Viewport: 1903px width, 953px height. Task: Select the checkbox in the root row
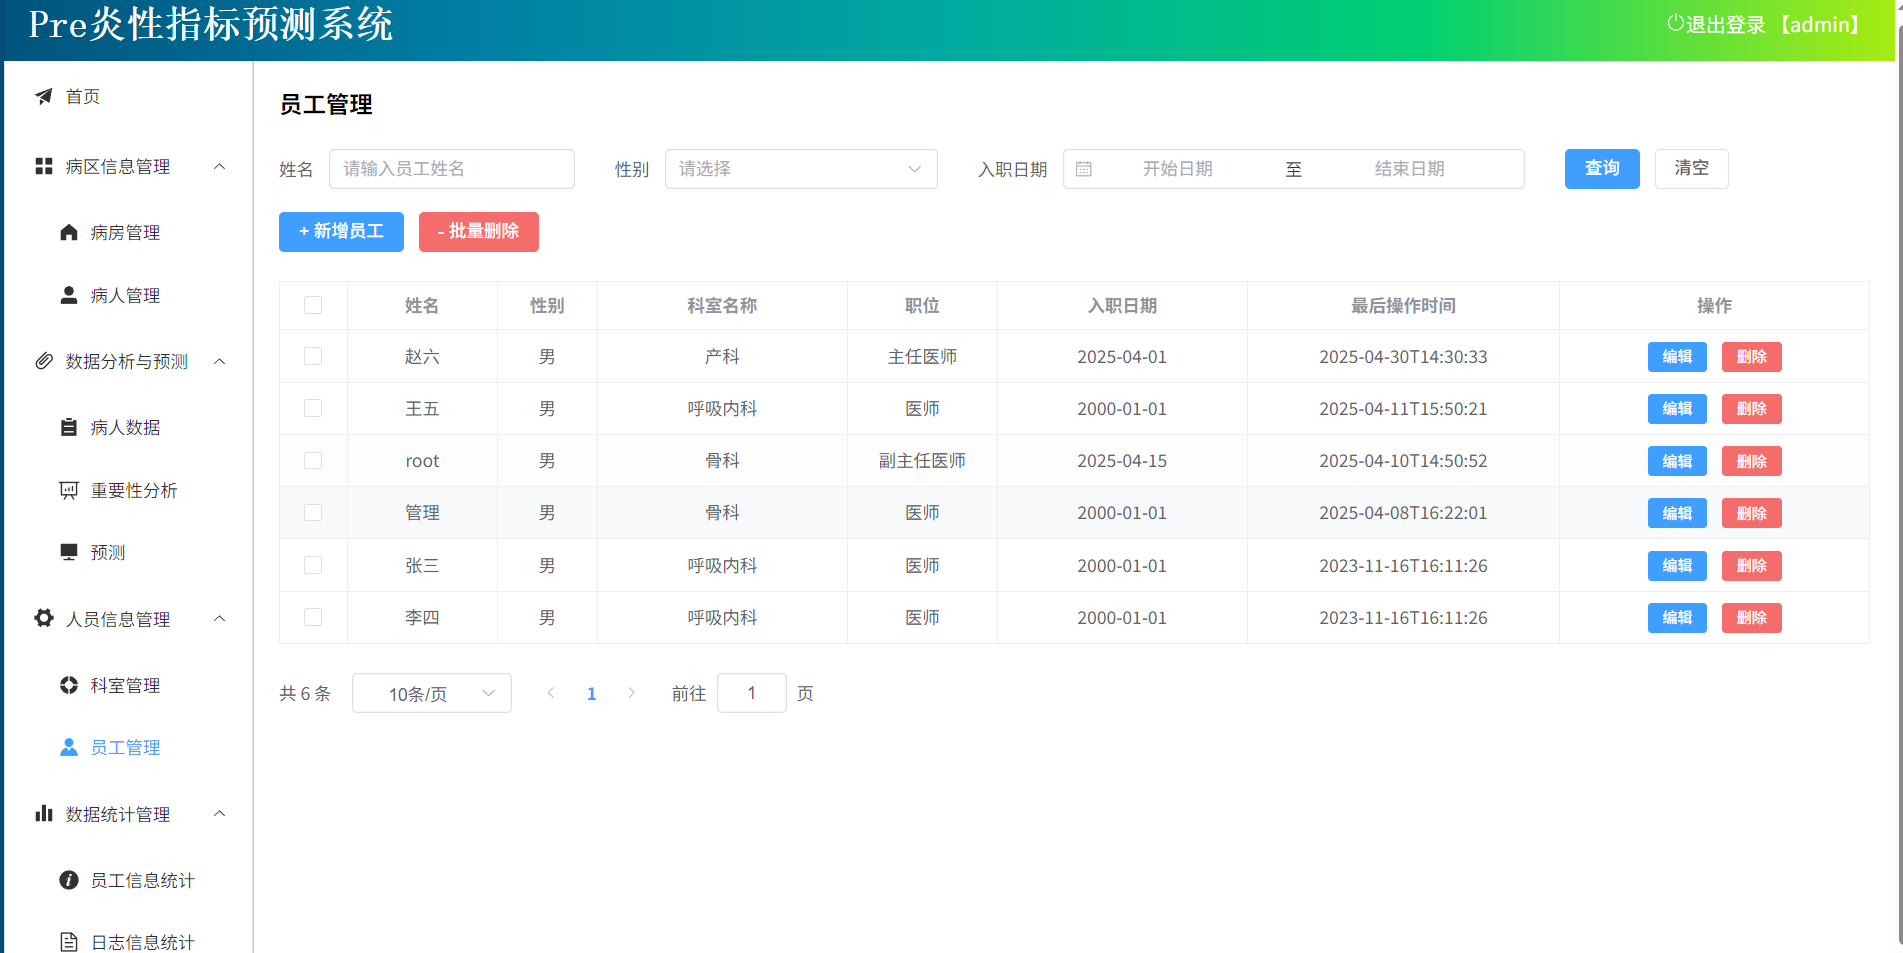click(x=313, y=460)
